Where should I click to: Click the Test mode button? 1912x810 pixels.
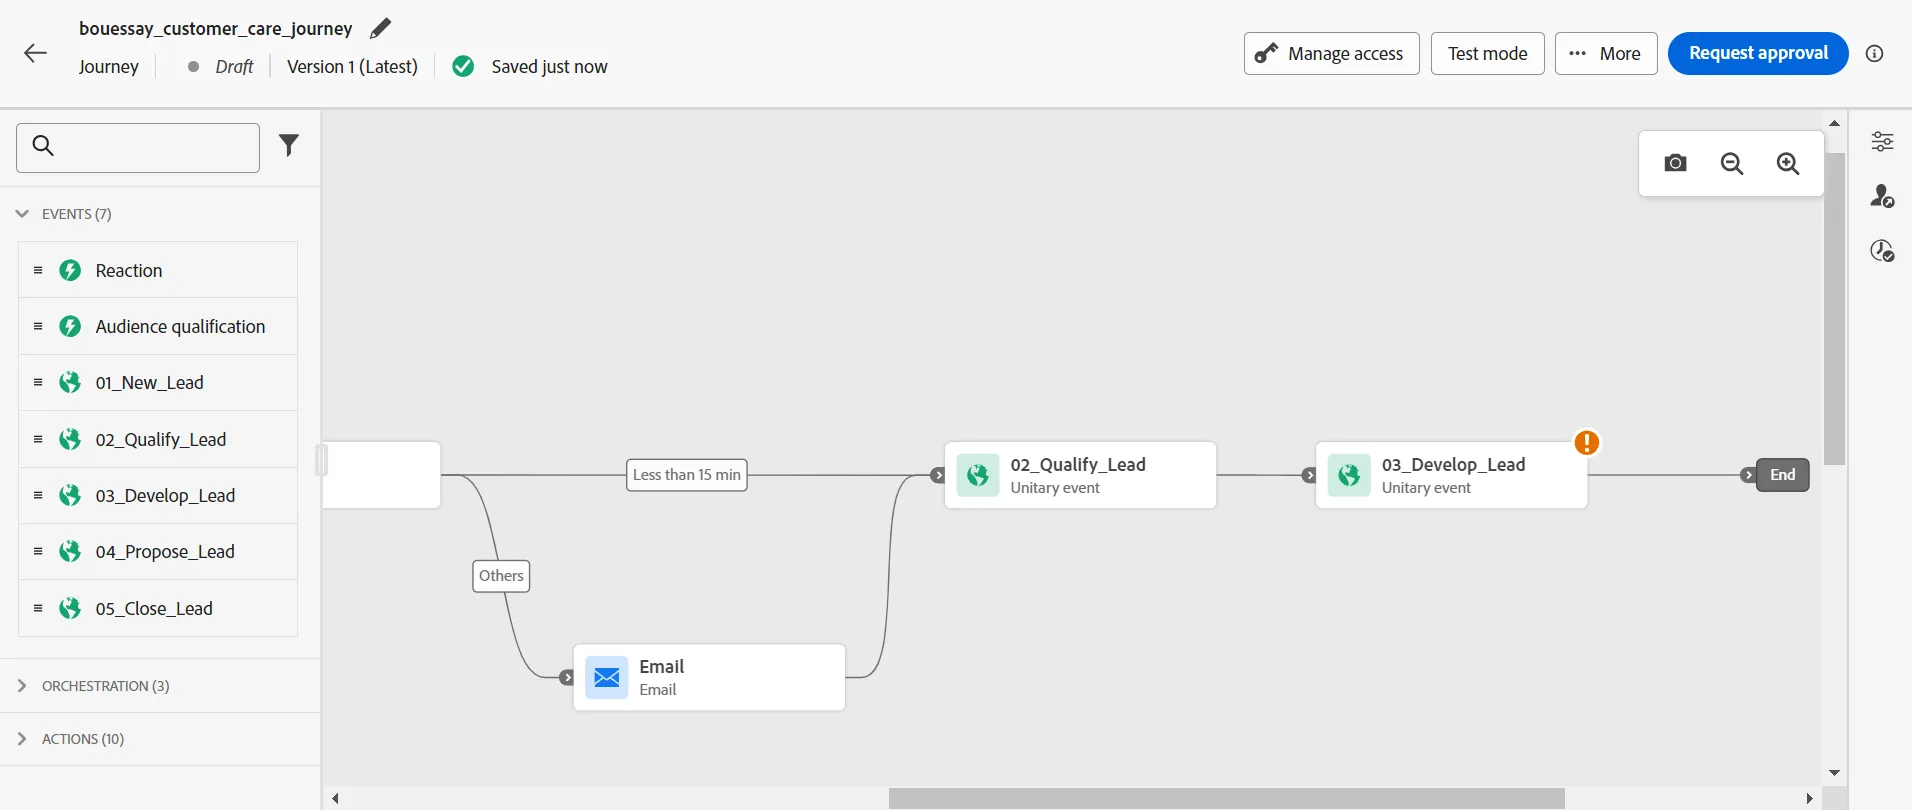coord(1487,54)
